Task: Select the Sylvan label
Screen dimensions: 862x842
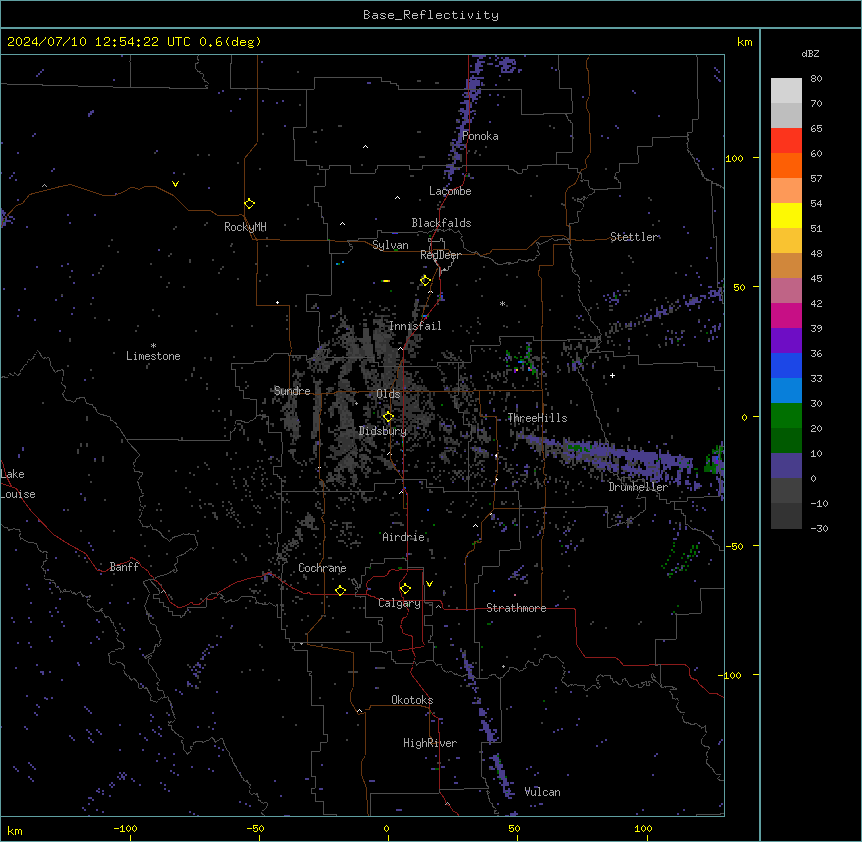Action: tap(390, 245)
